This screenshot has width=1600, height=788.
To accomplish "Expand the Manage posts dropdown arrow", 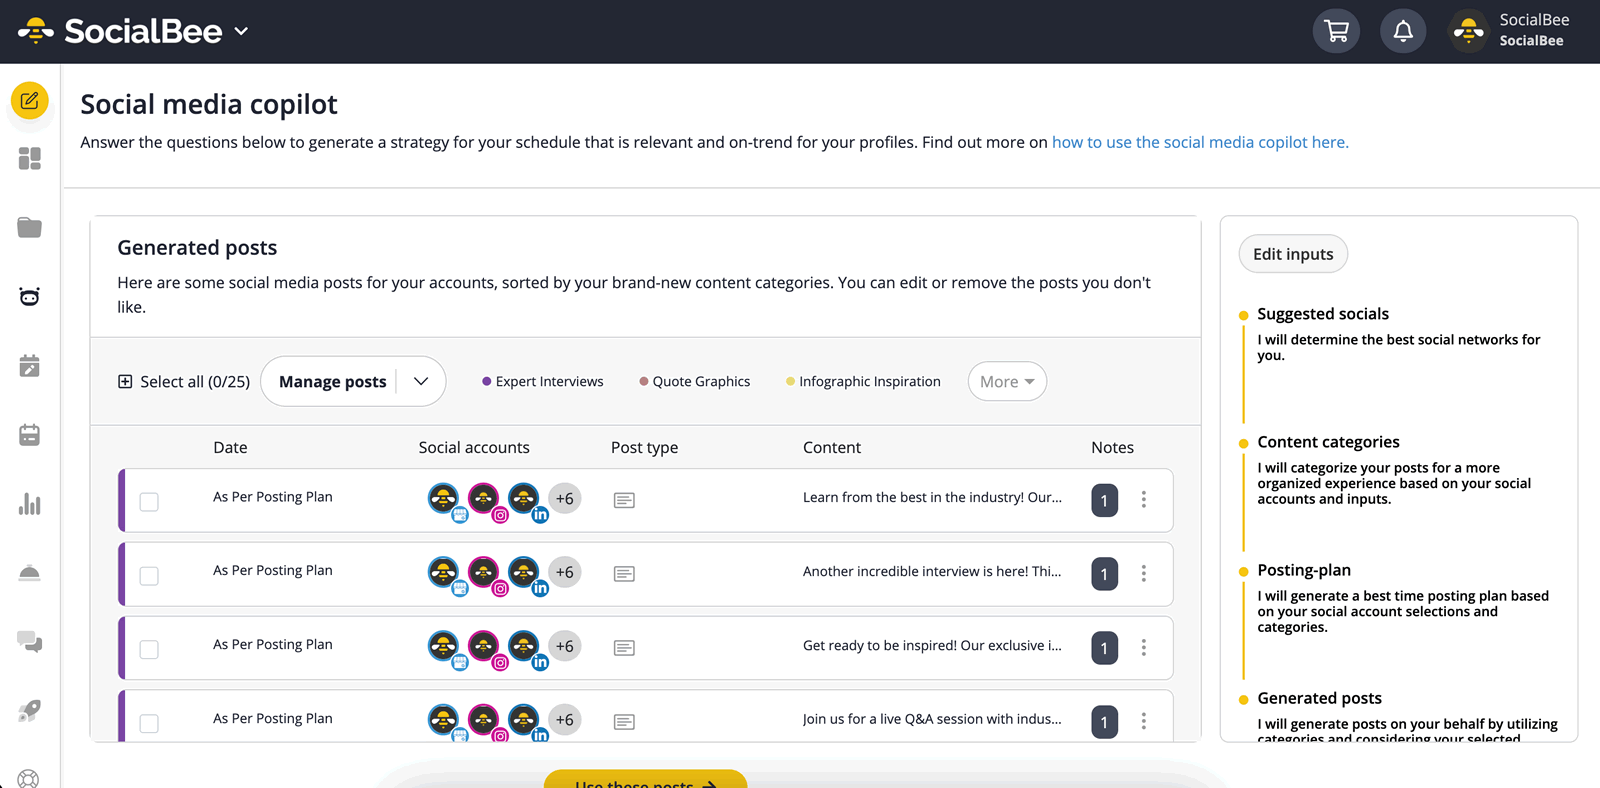I will coord(421,381).
